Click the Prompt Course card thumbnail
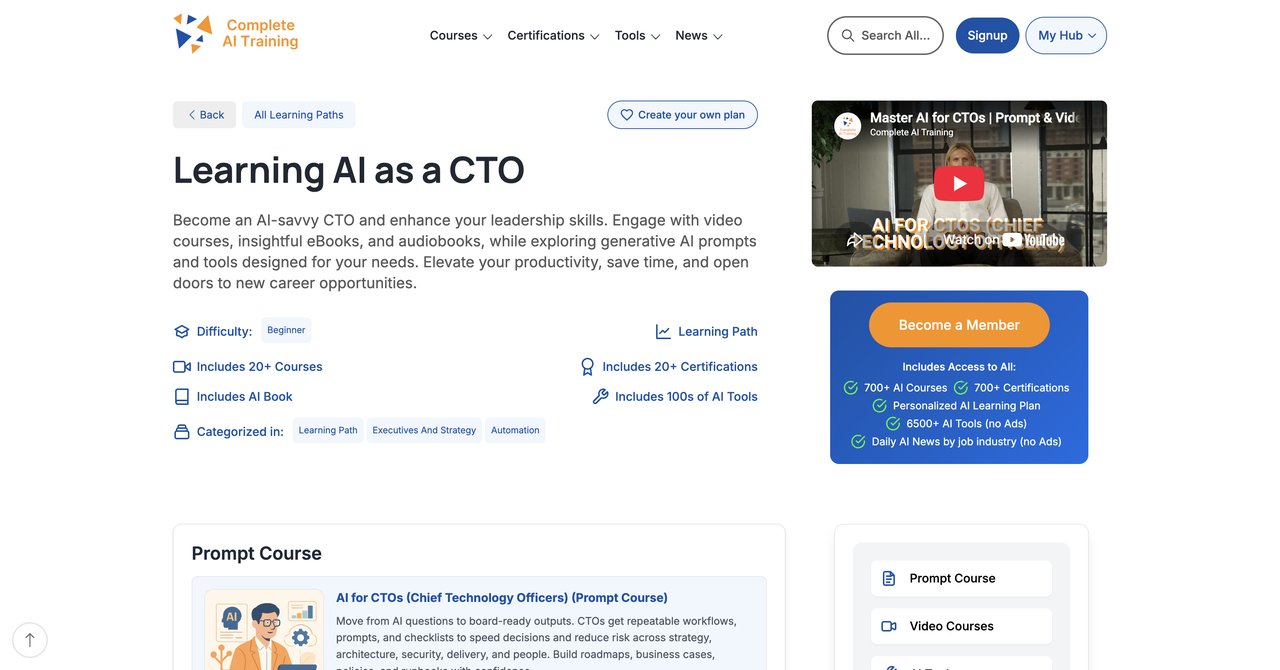Viewport: 1280px width, 670px height. tap(264, 630)
